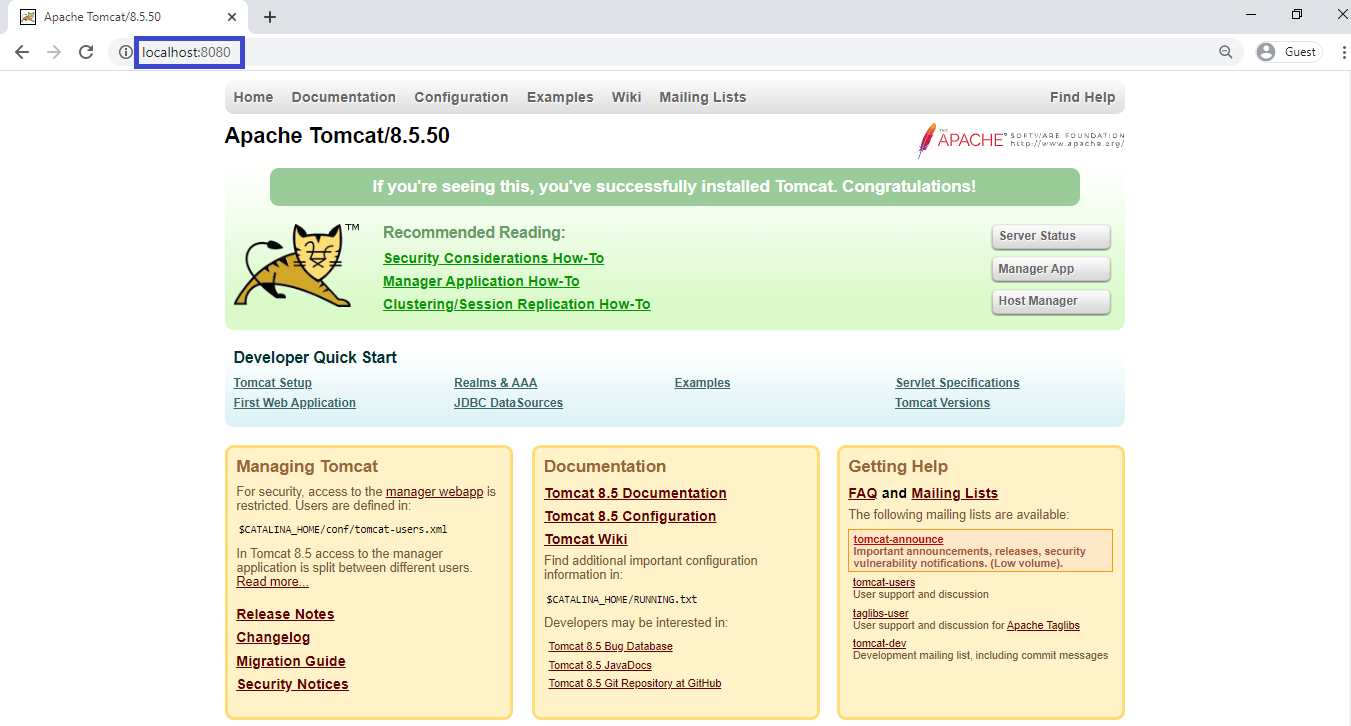Open the Tomcat Wiki link

[x=586, y=539]
